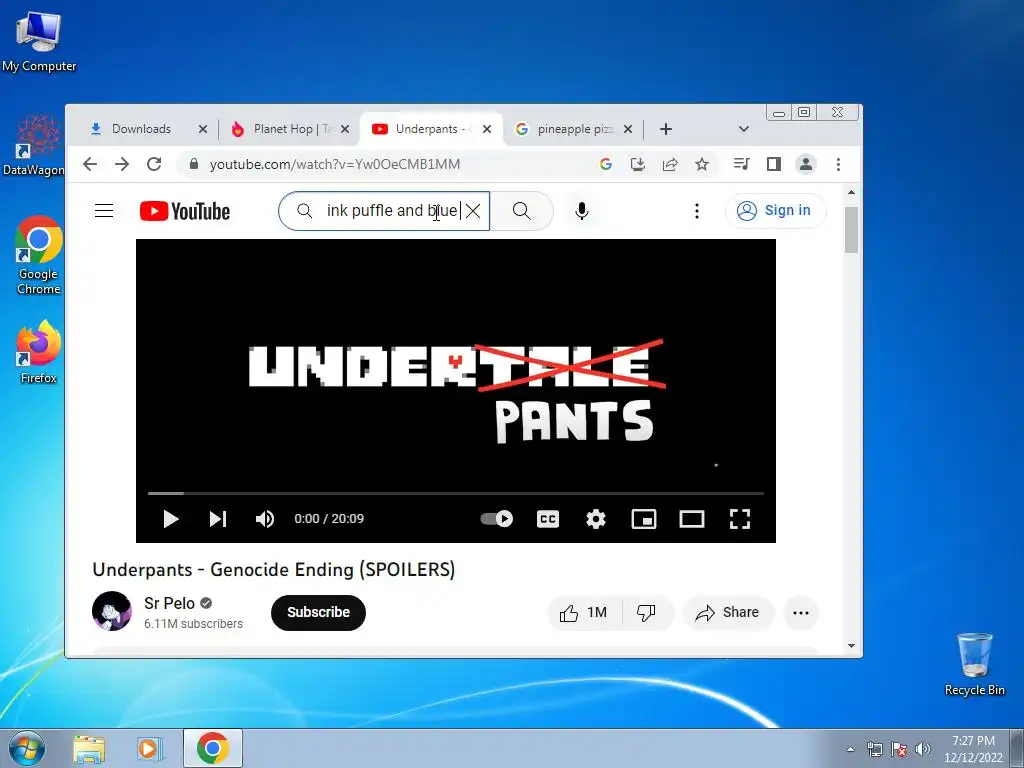Screen dimensions: 1024x768
Task: Go back in Chrome
Action: (x=90, y=164)
